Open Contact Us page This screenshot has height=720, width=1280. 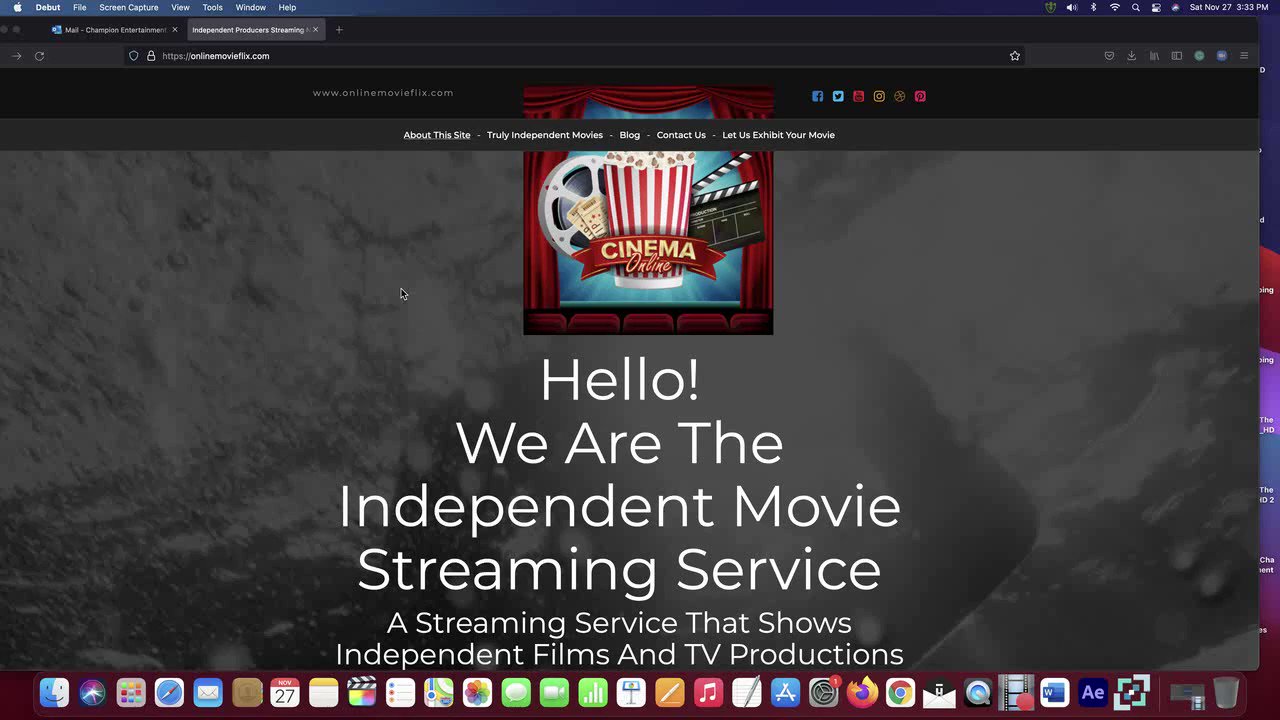[x=681, y=135]
